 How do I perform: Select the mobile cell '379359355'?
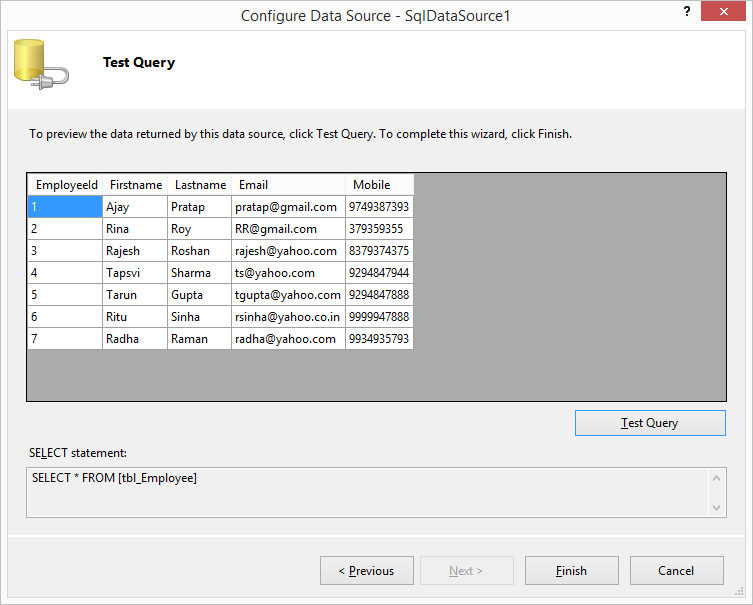click(x=379, y=229)
